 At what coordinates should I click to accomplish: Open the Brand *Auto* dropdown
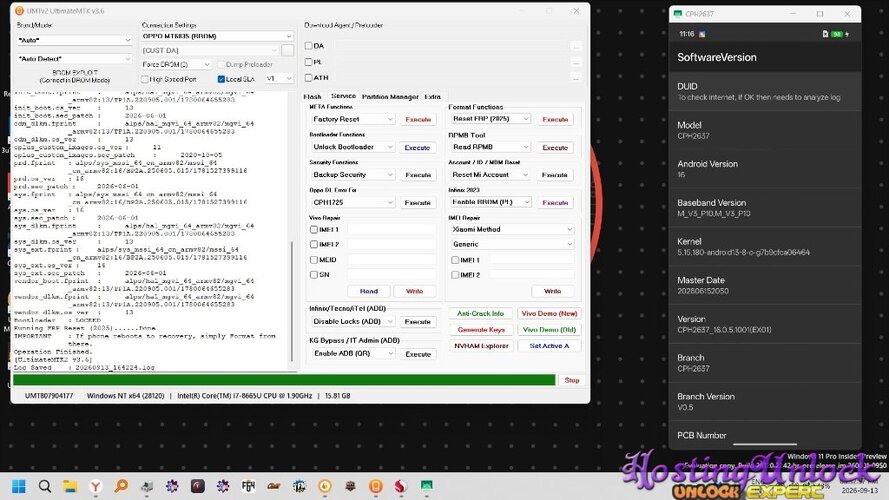click(74, 40)
